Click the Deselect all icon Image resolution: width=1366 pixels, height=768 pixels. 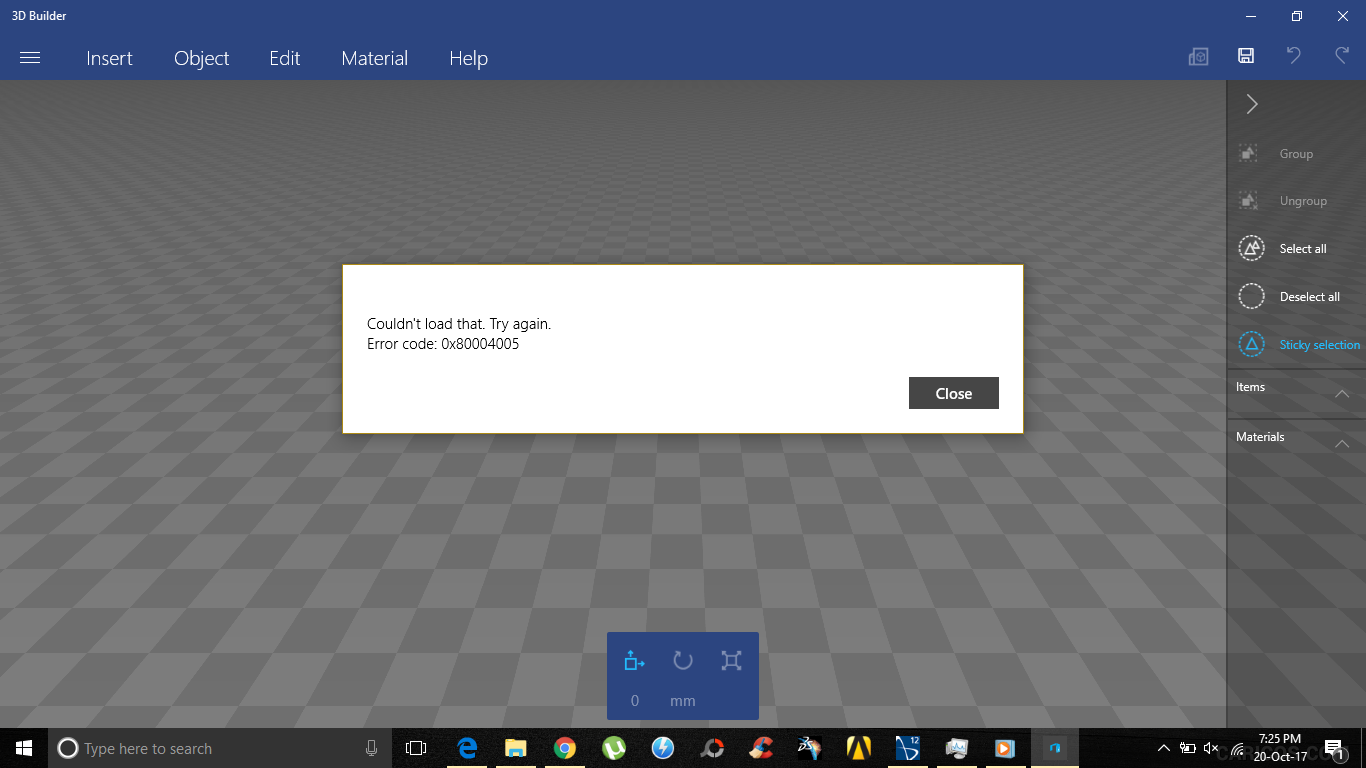[x=1252, y=296]
